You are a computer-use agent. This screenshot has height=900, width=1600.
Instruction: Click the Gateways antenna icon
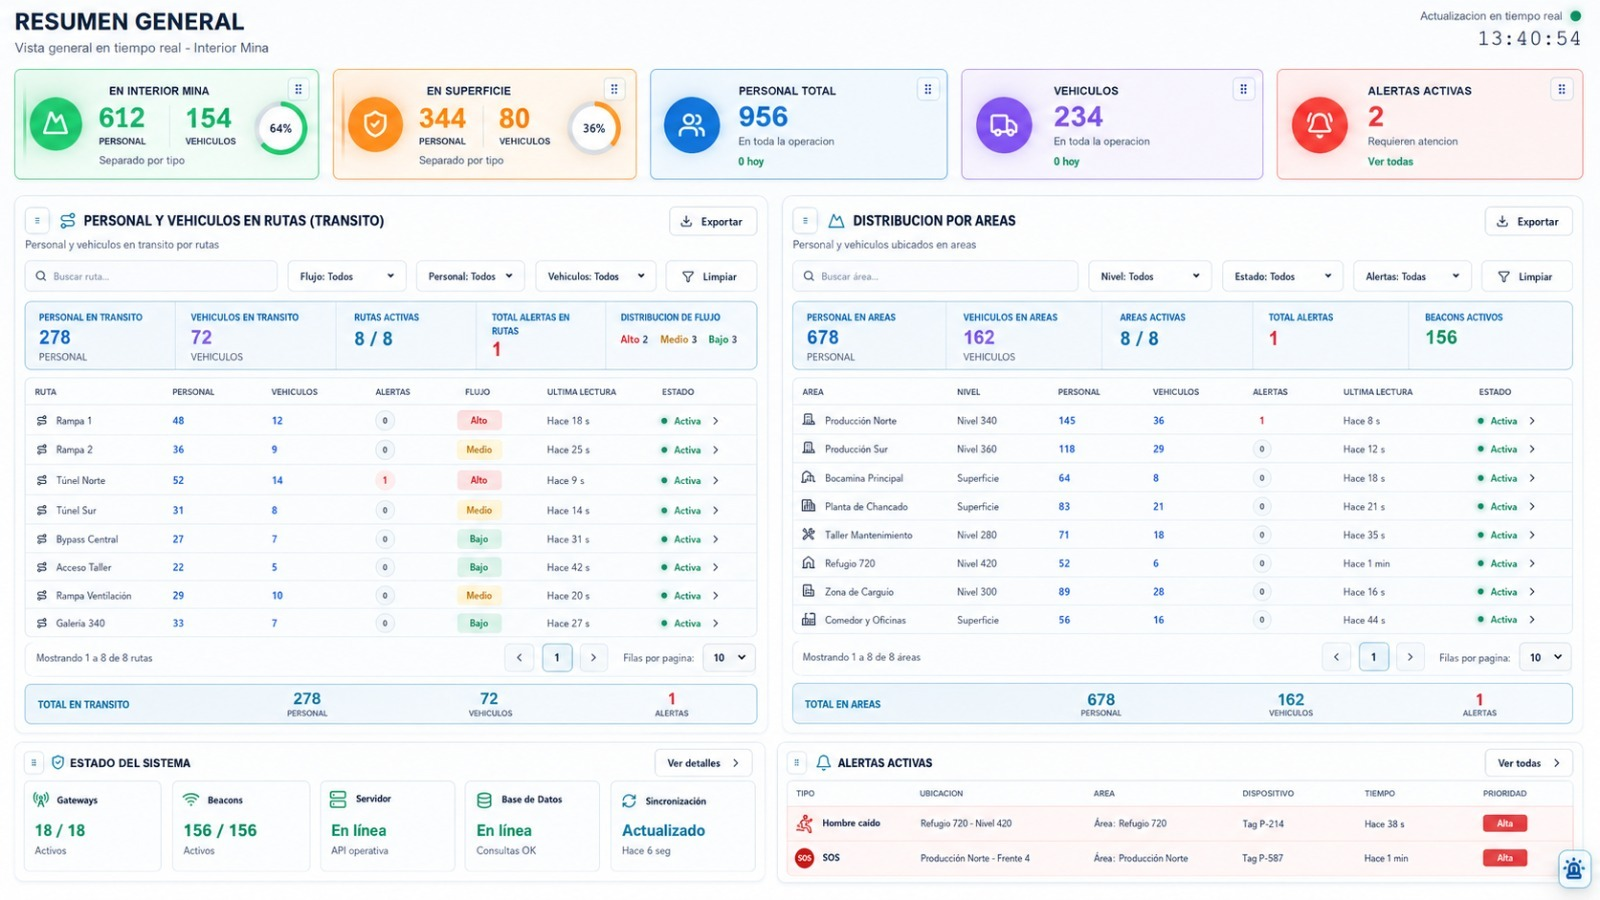tap(41, 800)
